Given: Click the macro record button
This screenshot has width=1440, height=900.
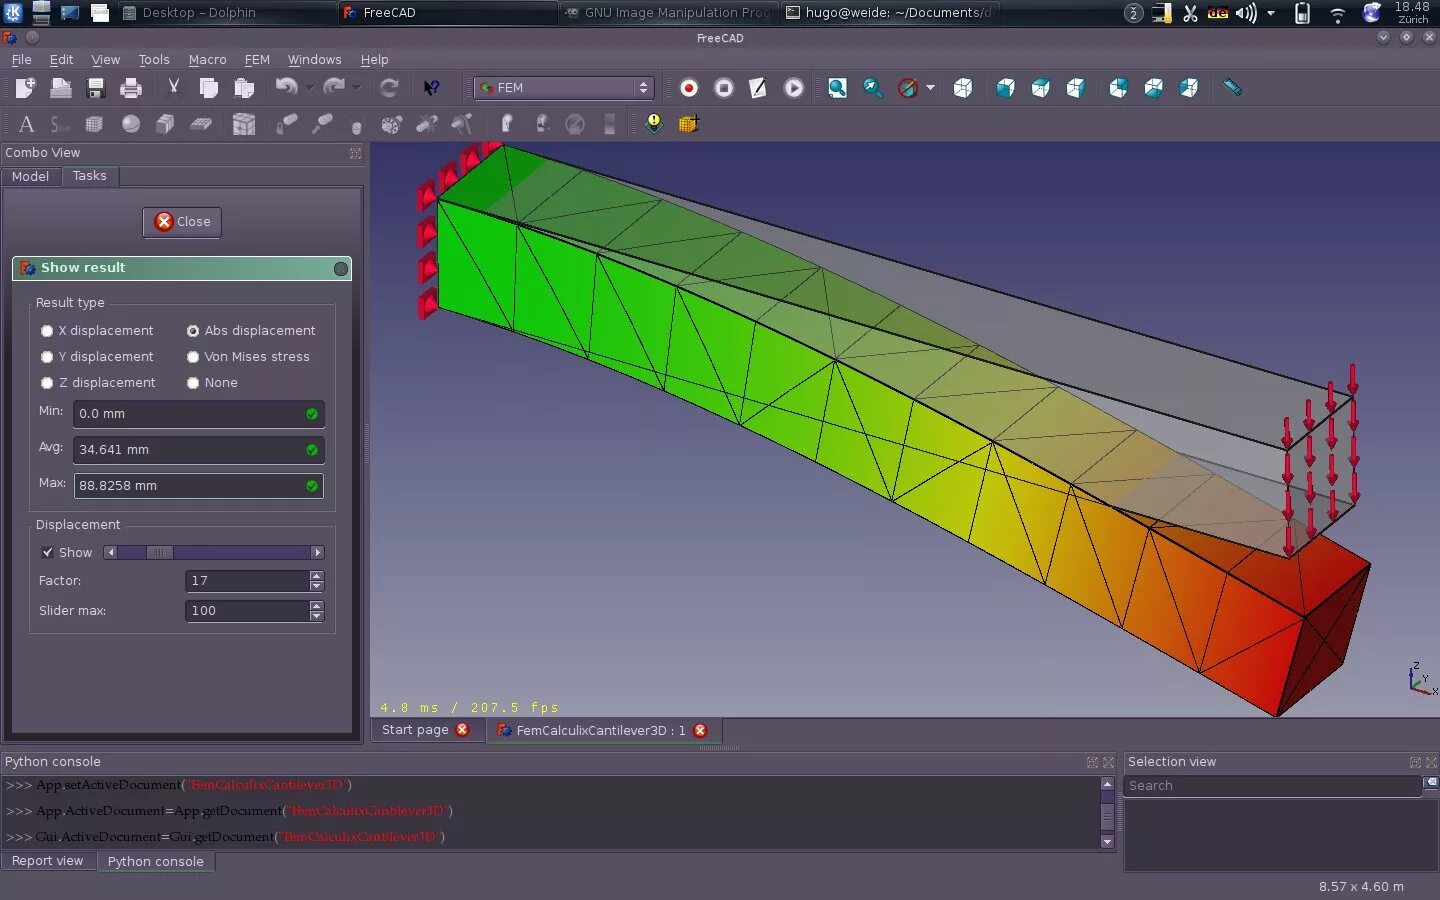Looking at the screenshot, I should pos(689,88).
